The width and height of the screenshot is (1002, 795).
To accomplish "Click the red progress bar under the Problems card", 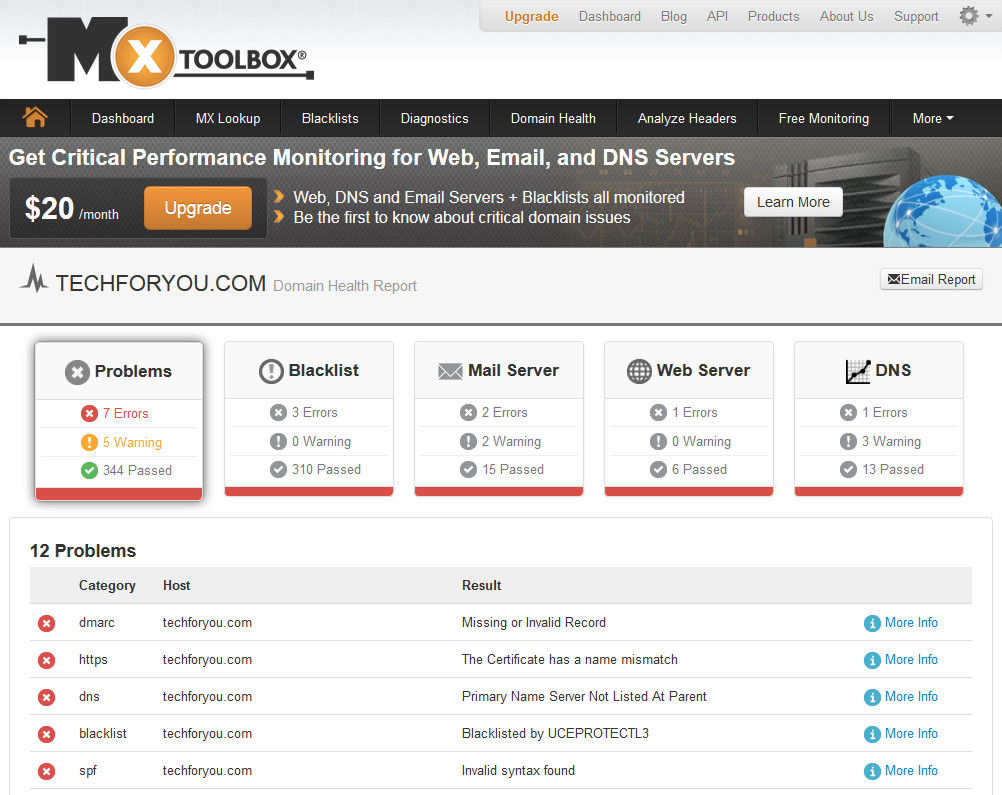I will (118, 492).
